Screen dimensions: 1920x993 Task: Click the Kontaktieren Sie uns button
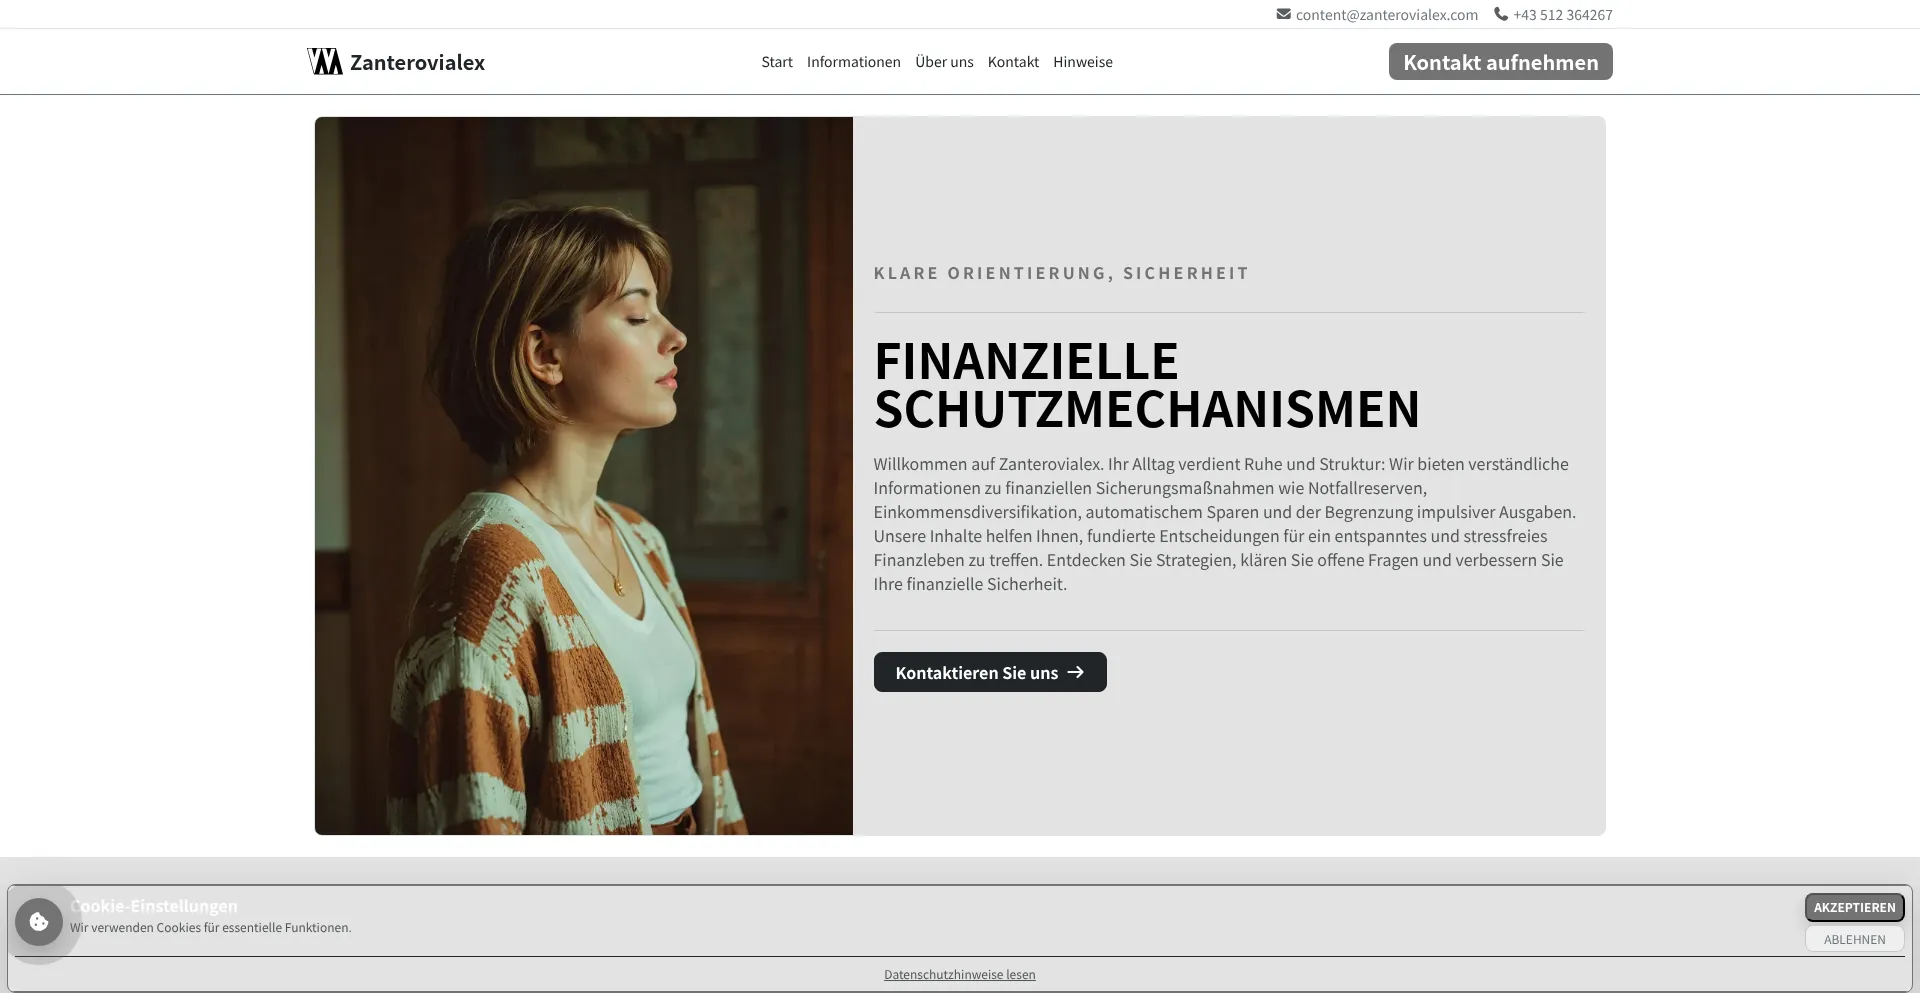[990, 672]
